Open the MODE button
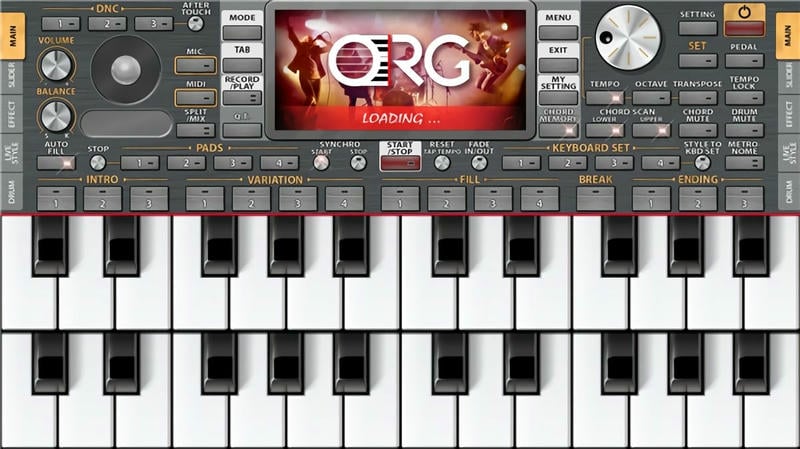Viewport: 800px width, 449px height. 242,33
